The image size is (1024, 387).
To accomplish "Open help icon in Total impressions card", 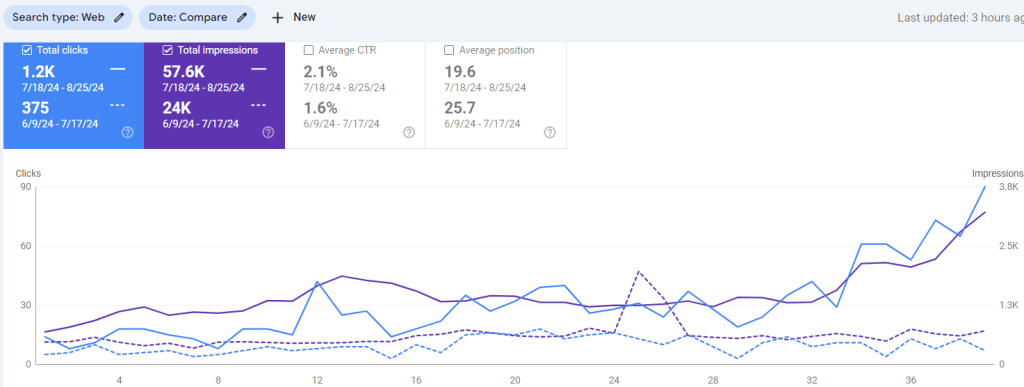I will tap(268, 132).
